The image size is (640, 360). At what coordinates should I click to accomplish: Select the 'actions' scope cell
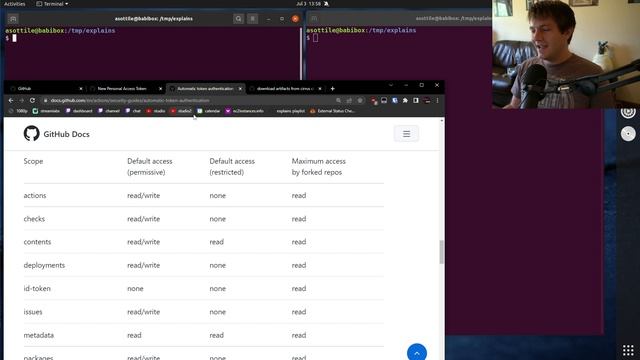(35, 196)
